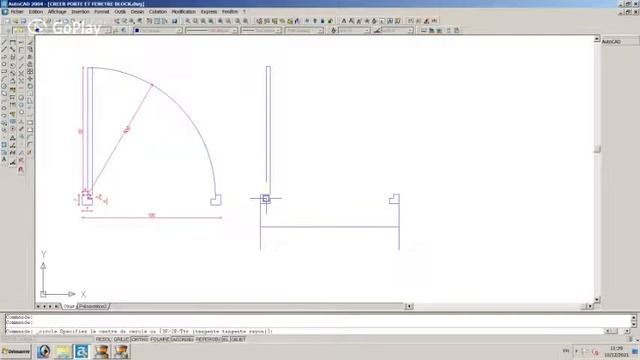
Task: Click the New drawing icon
Action: pos(7,21)
